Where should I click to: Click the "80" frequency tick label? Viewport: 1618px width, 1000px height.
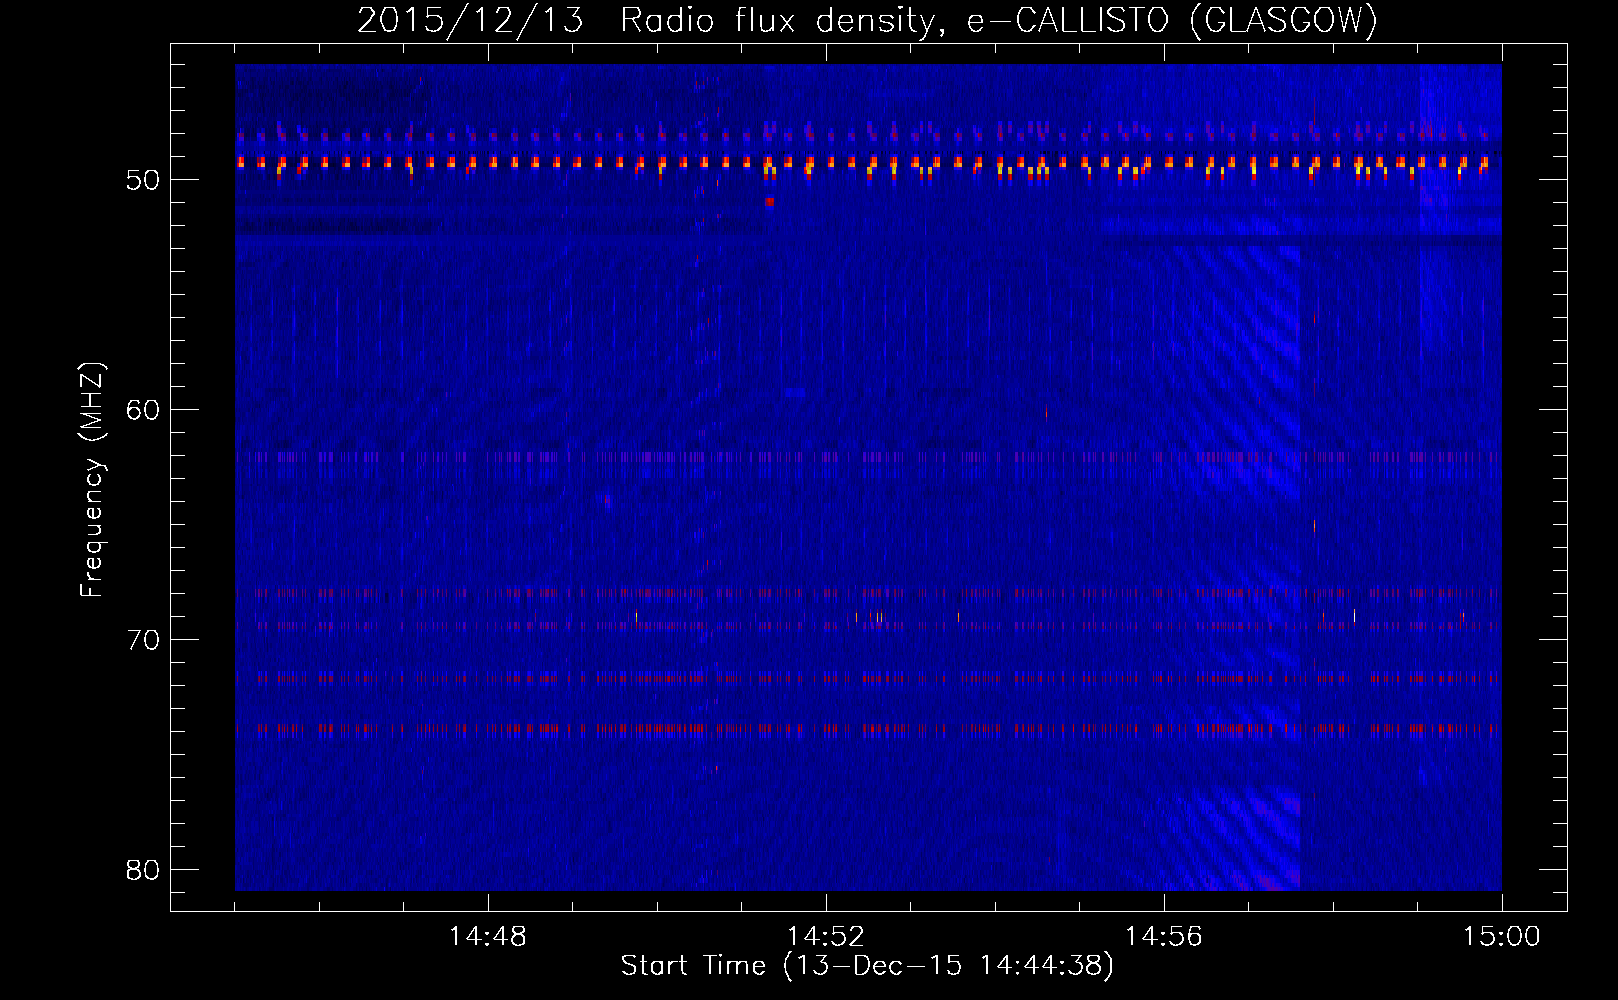[x=143, y=870]
